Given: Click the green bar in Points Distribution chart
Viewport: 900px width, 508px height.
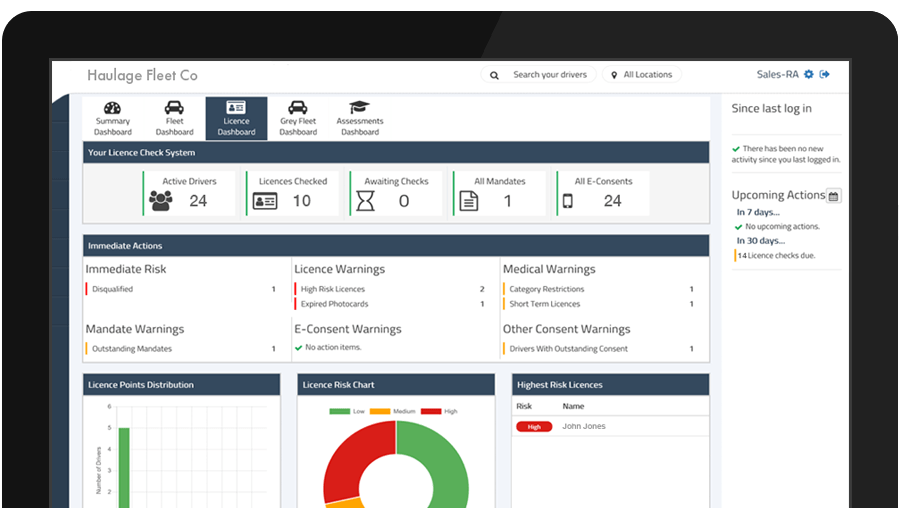Looking at the screenshot, I should [124, 468].
